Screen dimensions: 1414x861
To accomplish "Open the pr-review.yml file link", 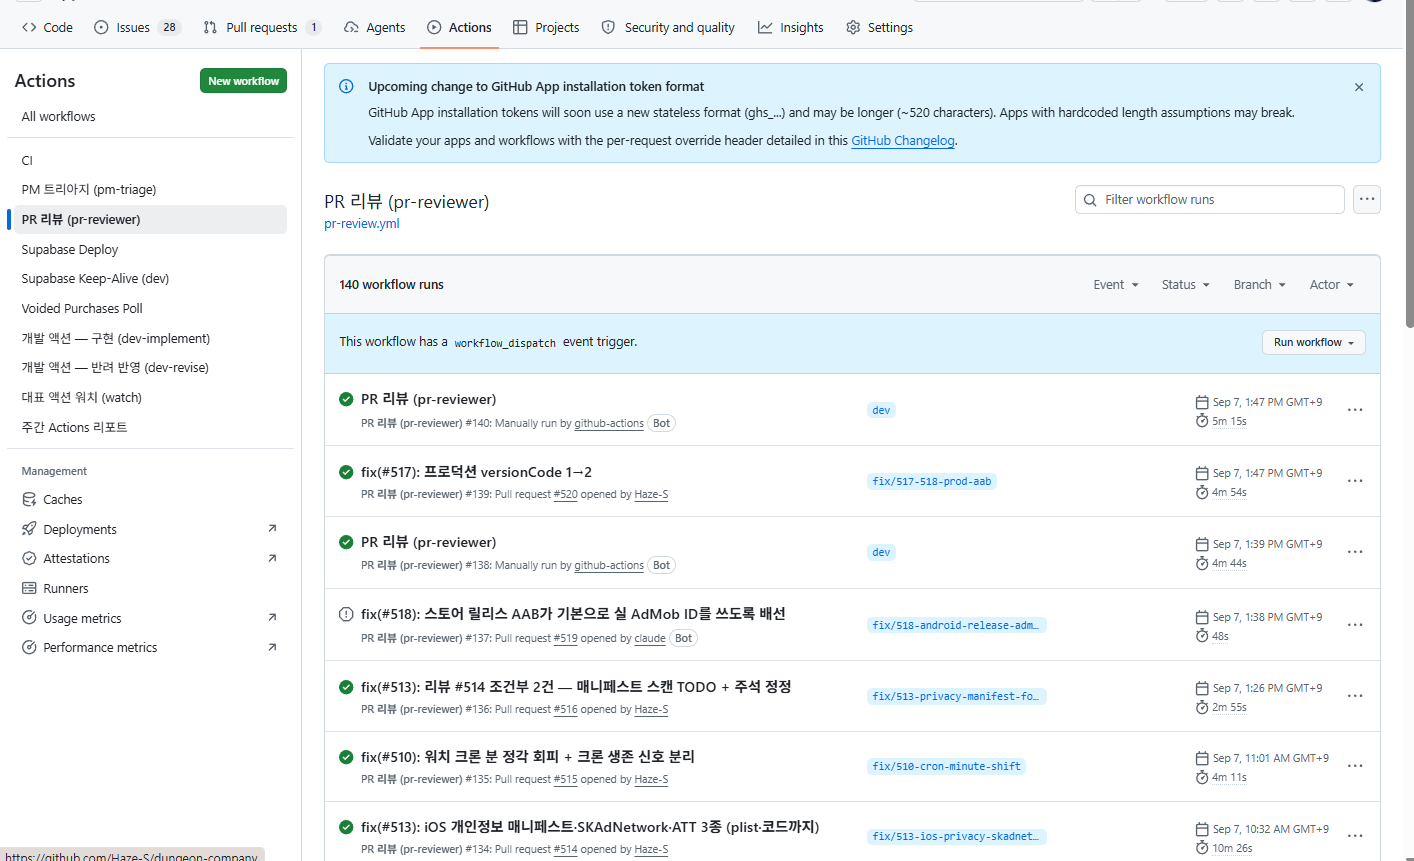I will click(362, 224).
